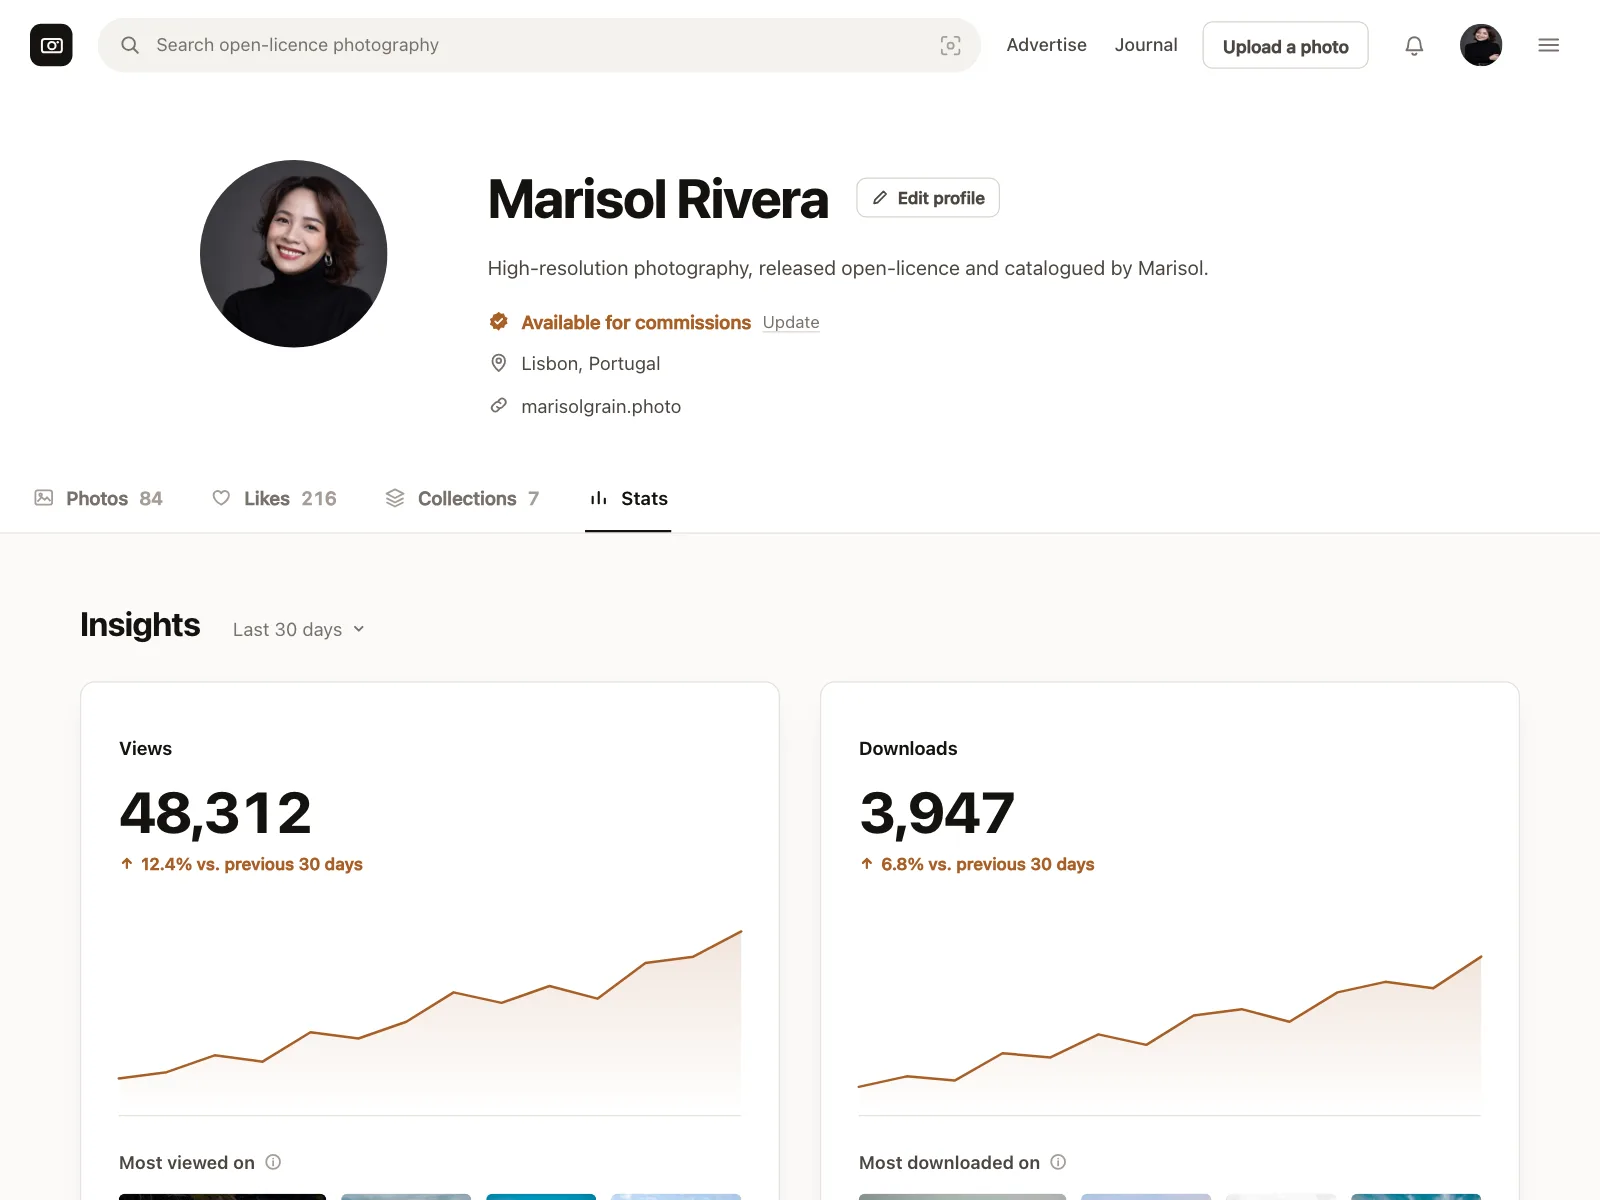Open notifications bell
The height and width of the screenshot is (1200, 1600).
point(1414,45)
